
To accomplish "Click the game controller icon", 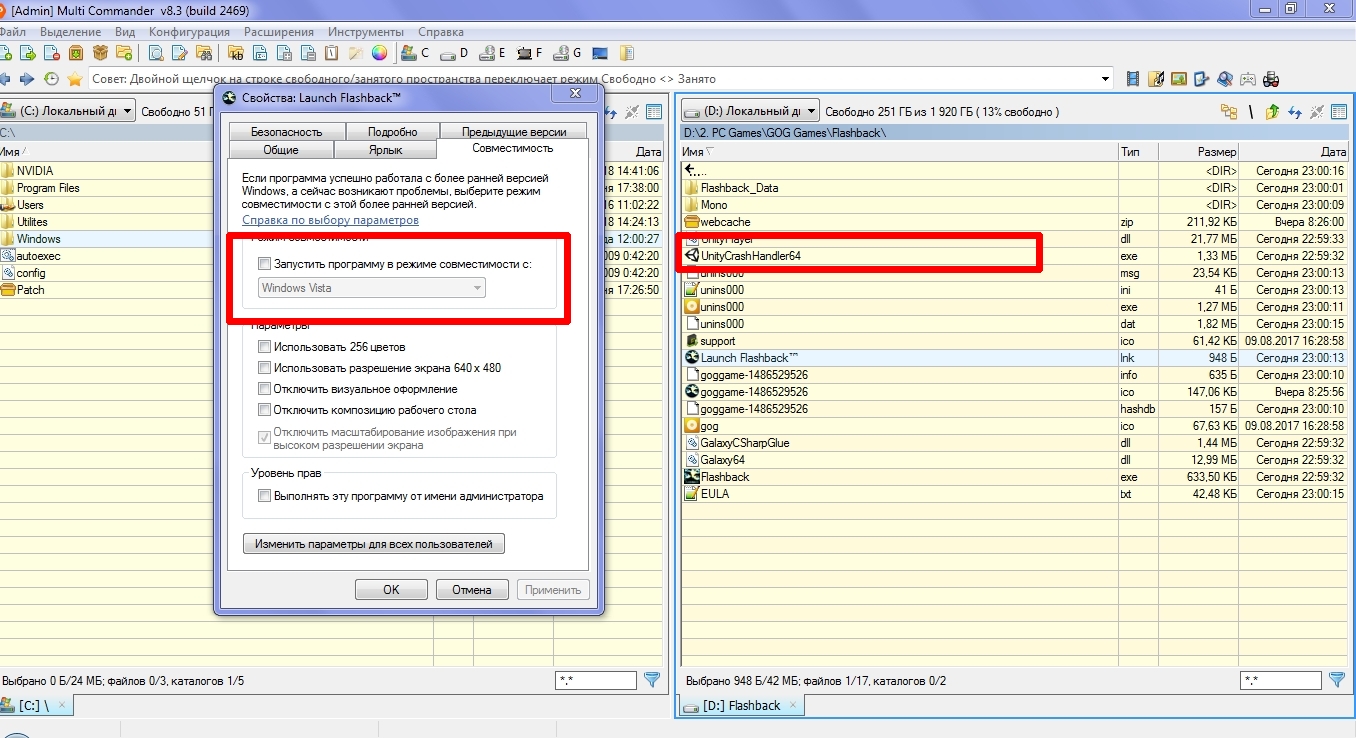I will [x=1248, y=79].
